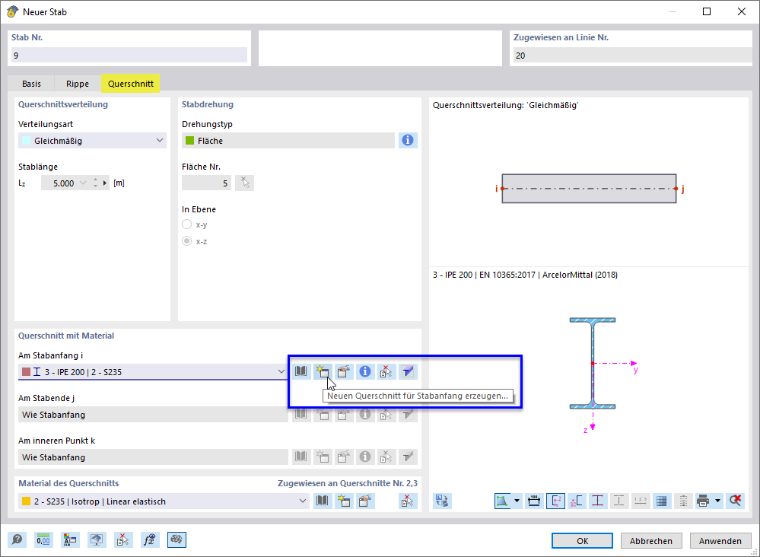
Task: Create a new material in Material des Querschnitts
Action: pos(344,501)
